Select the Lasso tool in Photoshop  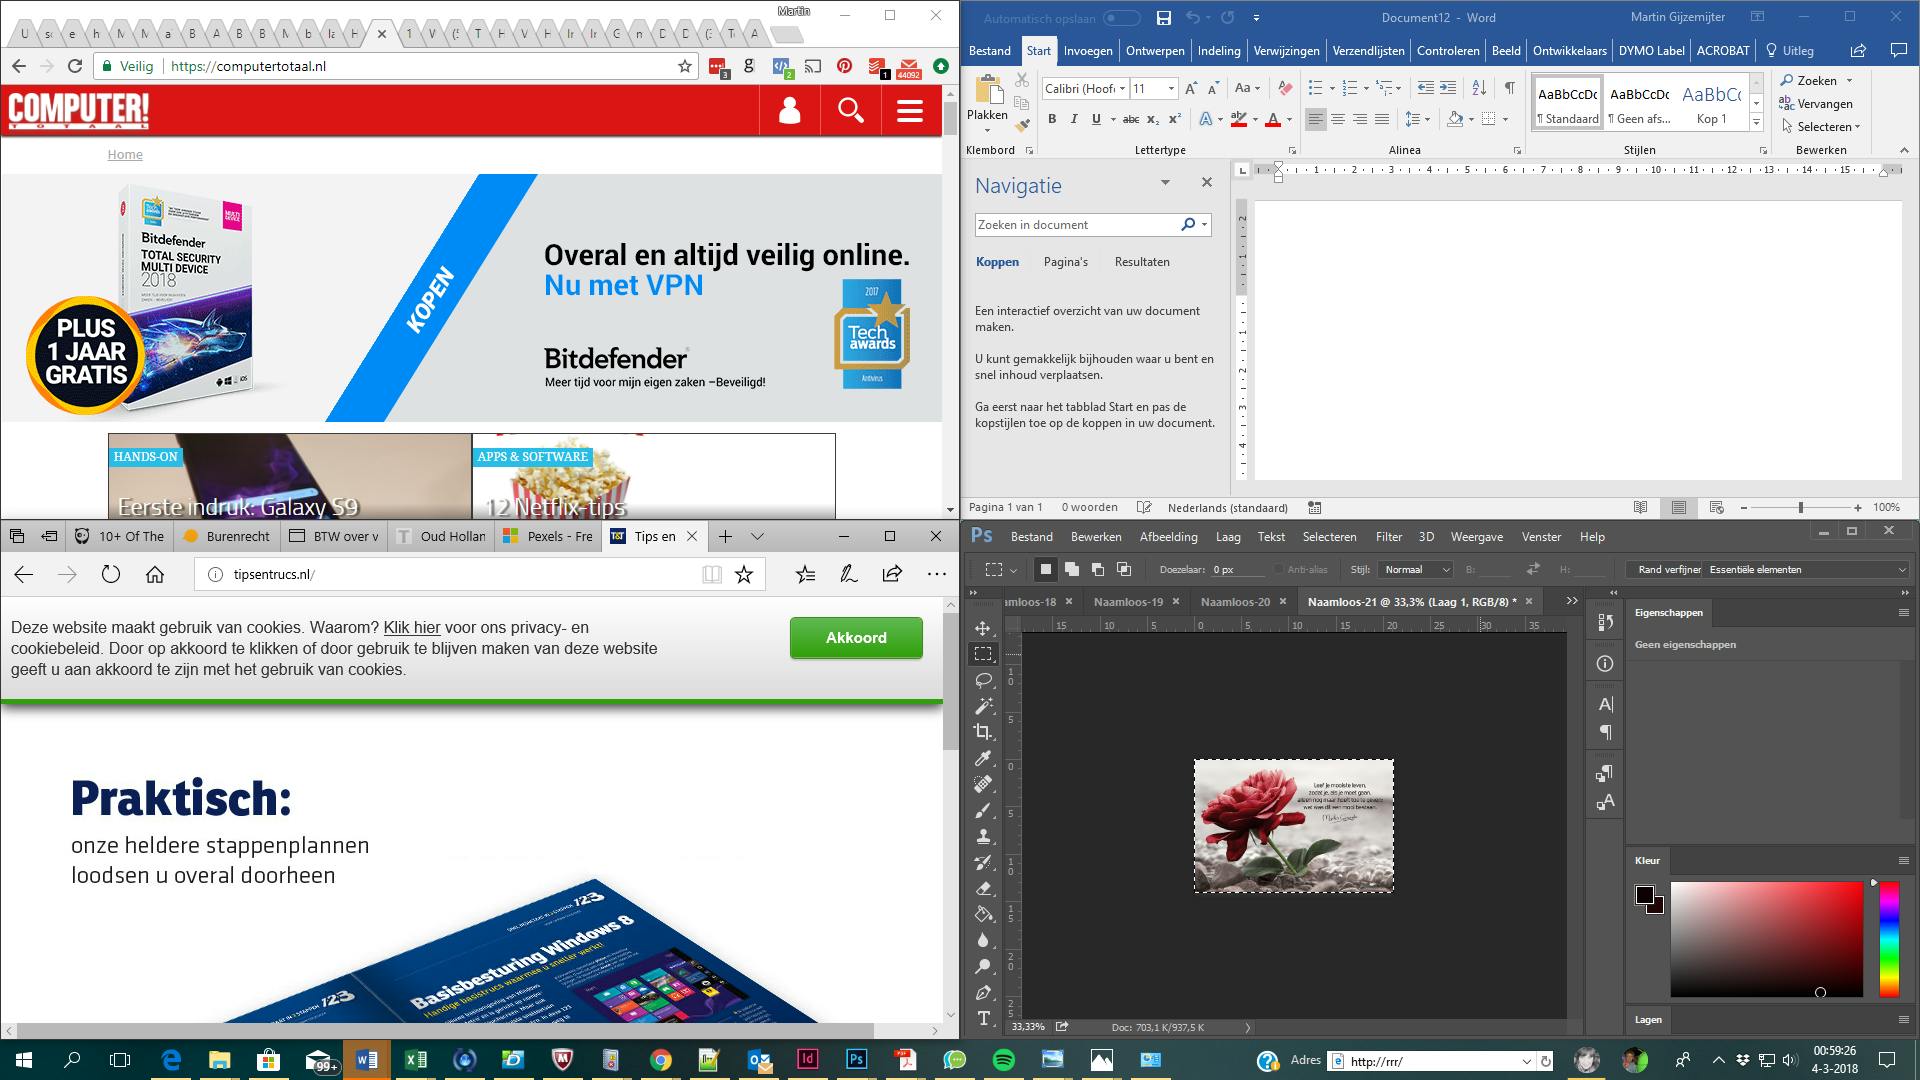tap(983, 680)
